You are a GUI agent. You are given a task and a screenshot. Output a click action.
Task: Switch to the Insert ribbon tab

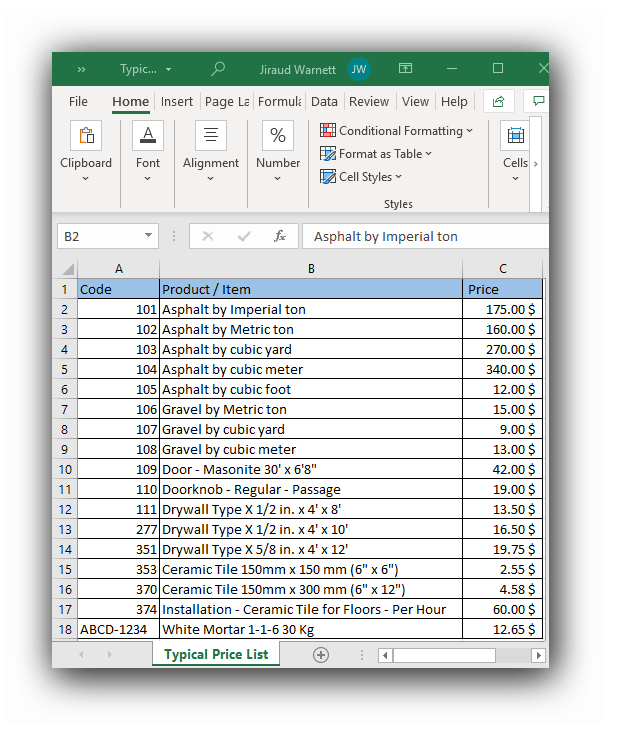point(177,102)
